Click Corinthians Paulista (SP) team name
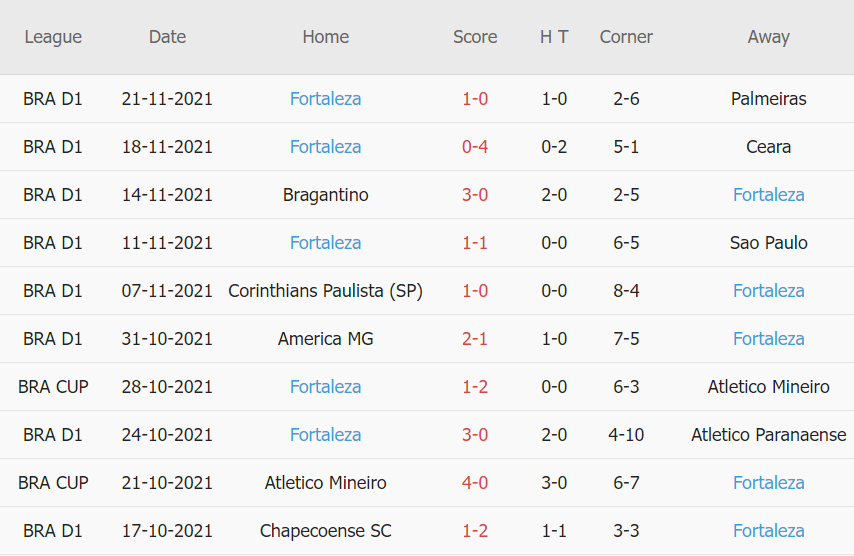Screen dimensions: 854x556 click(325, 291)
